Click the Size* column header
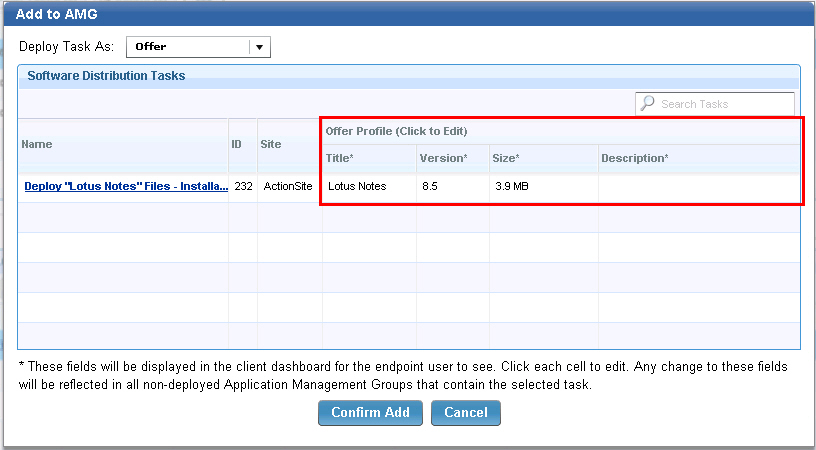This screenshot has height=450, width=816. [x=544, y=158]
